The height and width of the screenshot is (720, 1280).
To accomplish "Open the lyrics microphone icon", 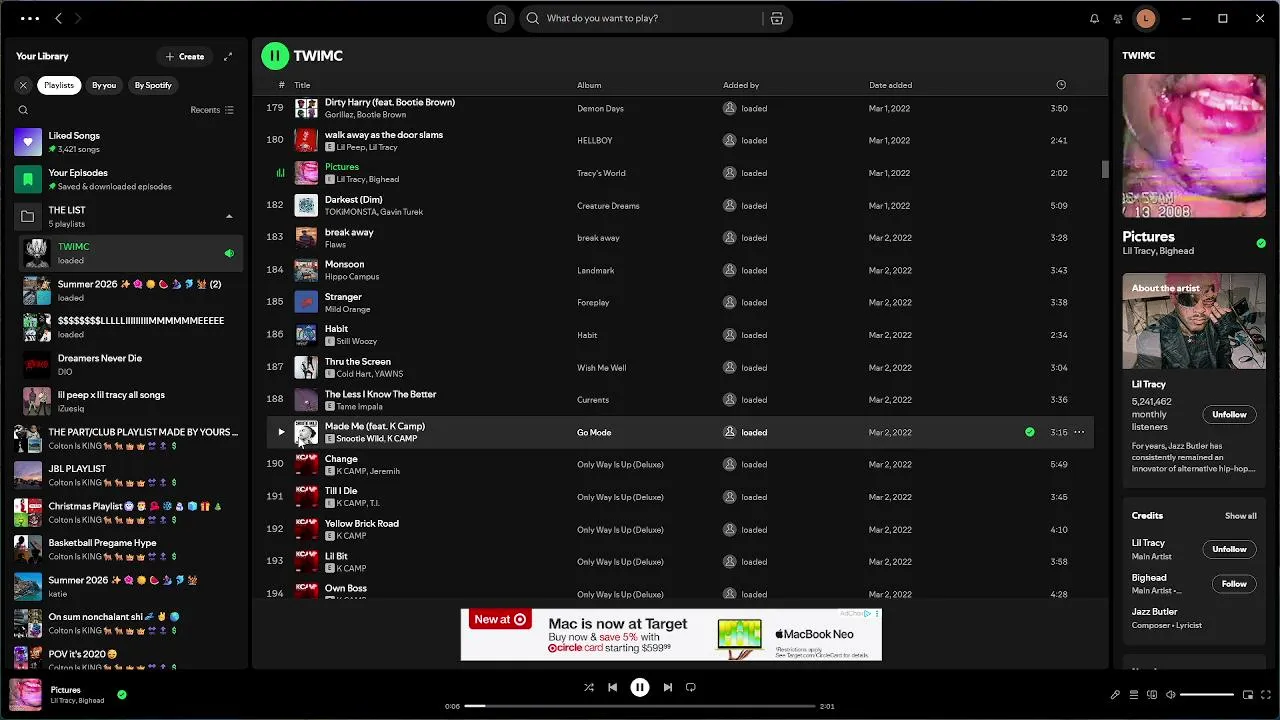I will [x=1115, y=694].
